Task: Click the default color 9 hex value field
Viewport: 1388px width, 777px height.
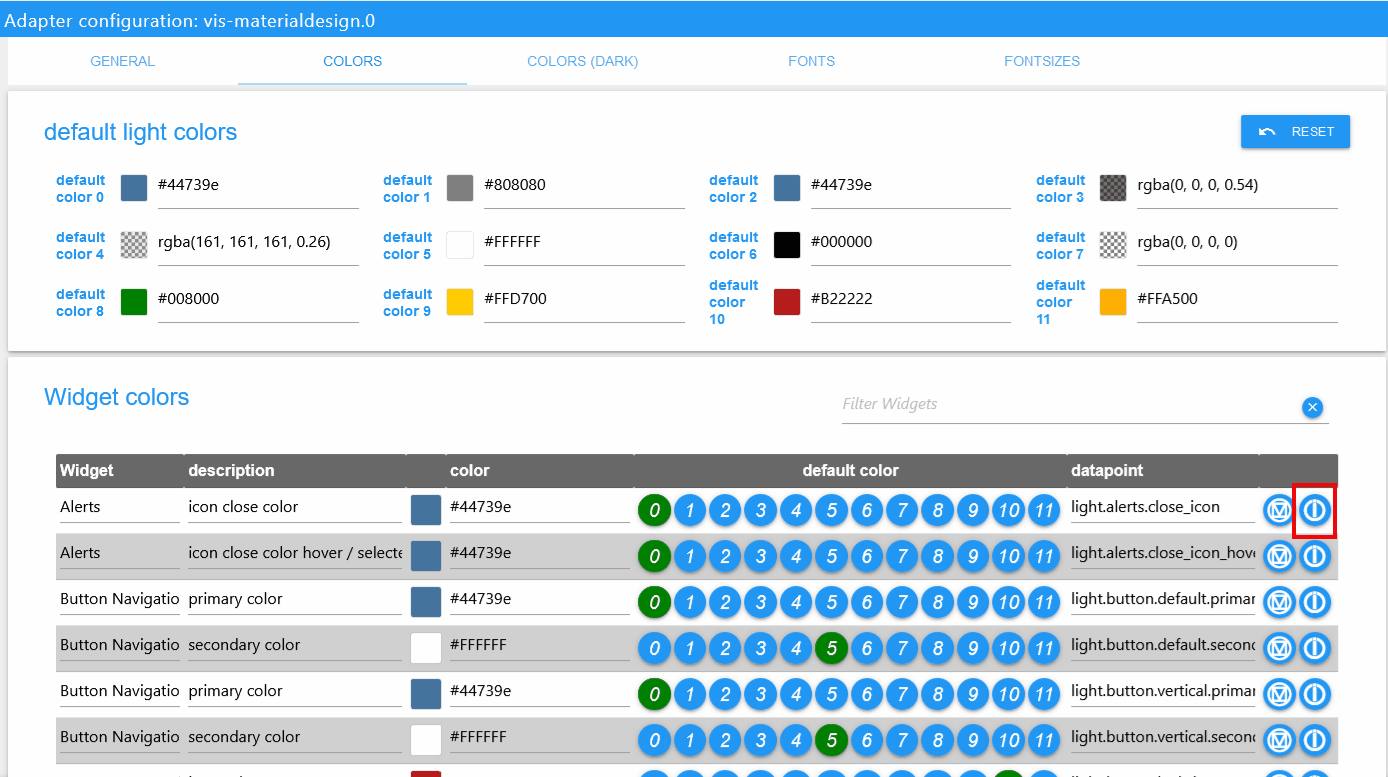Action: click(x=584, y=299)
